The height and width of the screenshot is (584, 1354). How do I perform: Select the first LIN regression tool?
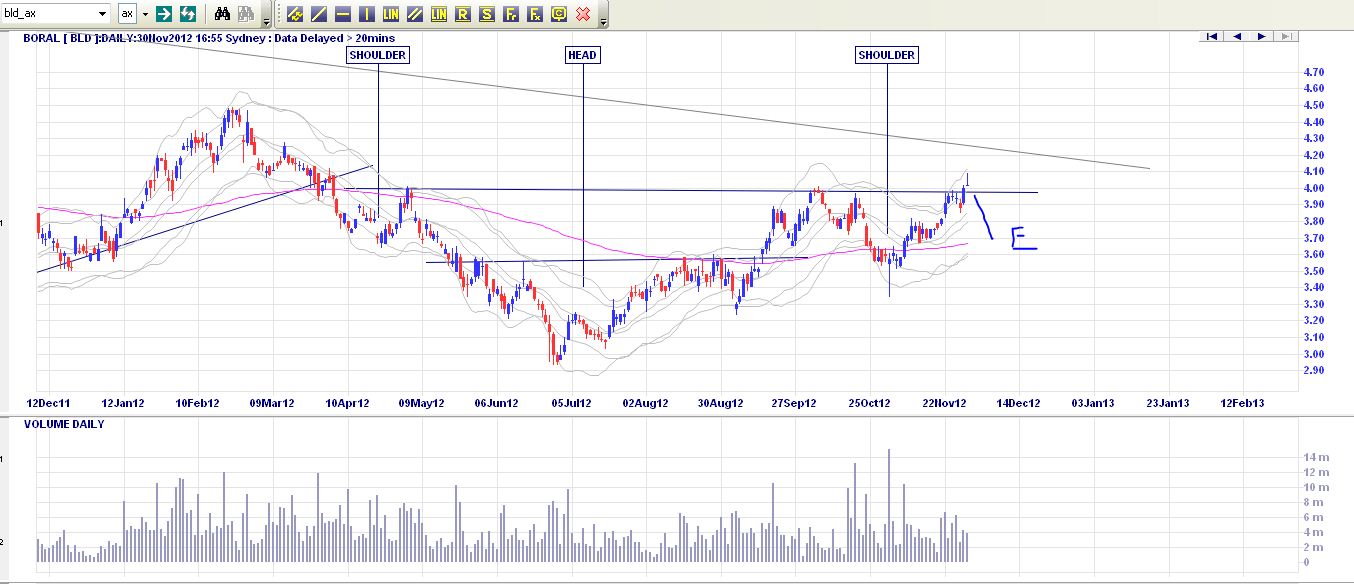coord(391,14)
